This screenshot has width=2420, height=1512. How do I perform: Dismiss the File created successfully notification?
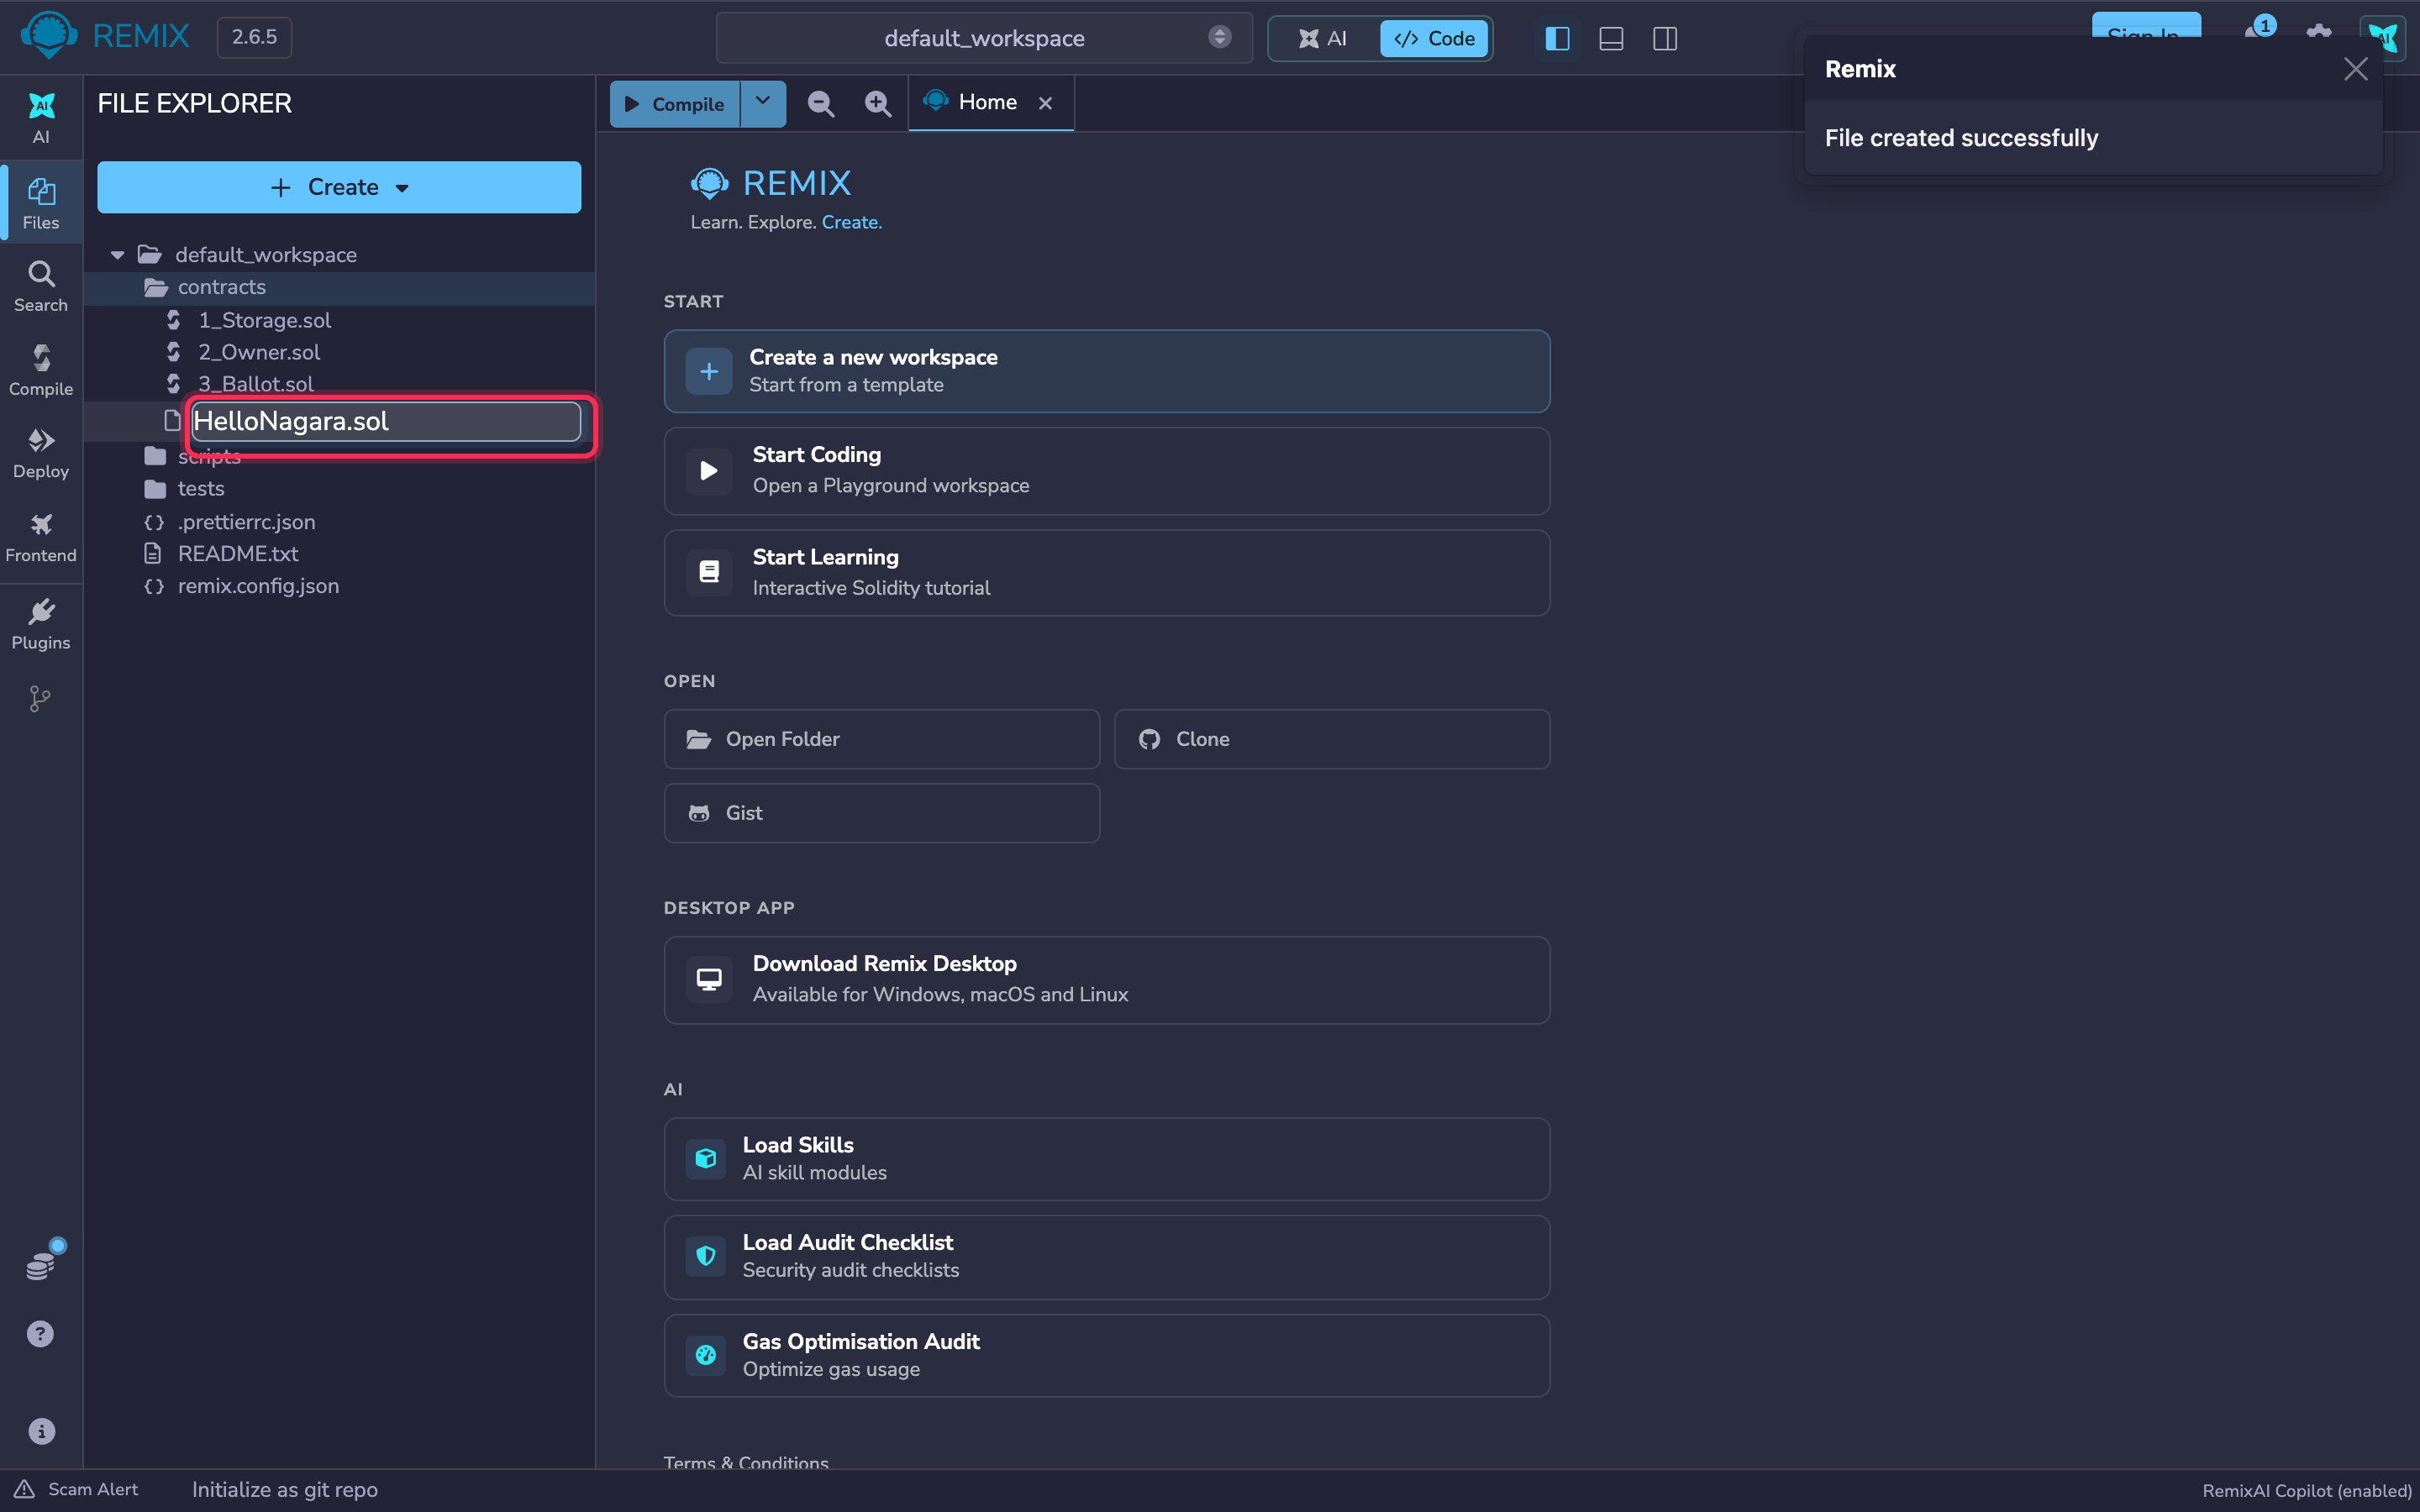(x=2355, y=69)
